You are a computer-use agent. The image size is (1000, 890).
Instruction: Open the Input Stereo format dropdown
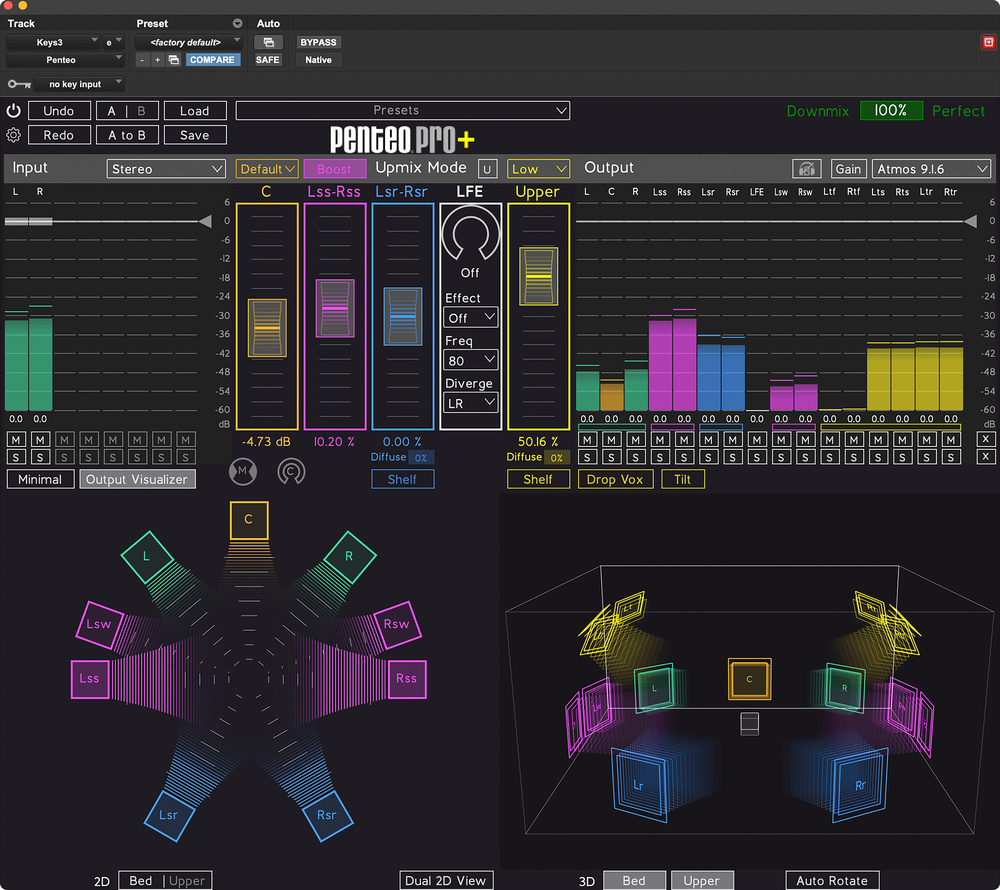coord(166,169)
